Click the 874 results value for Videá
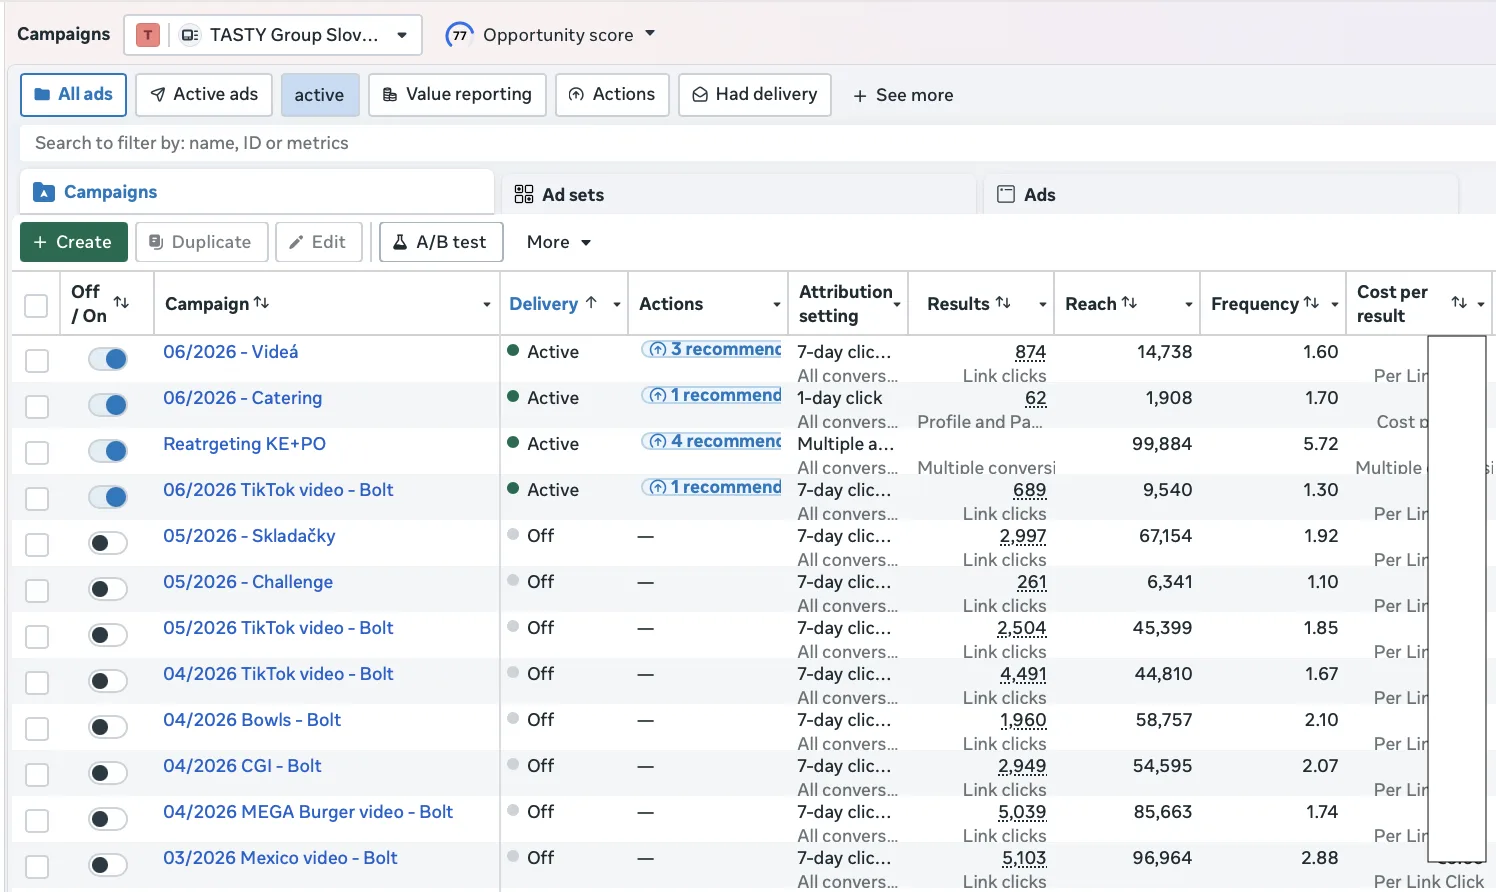This screenshot has width=1496, height=892. pos(1030,353)
